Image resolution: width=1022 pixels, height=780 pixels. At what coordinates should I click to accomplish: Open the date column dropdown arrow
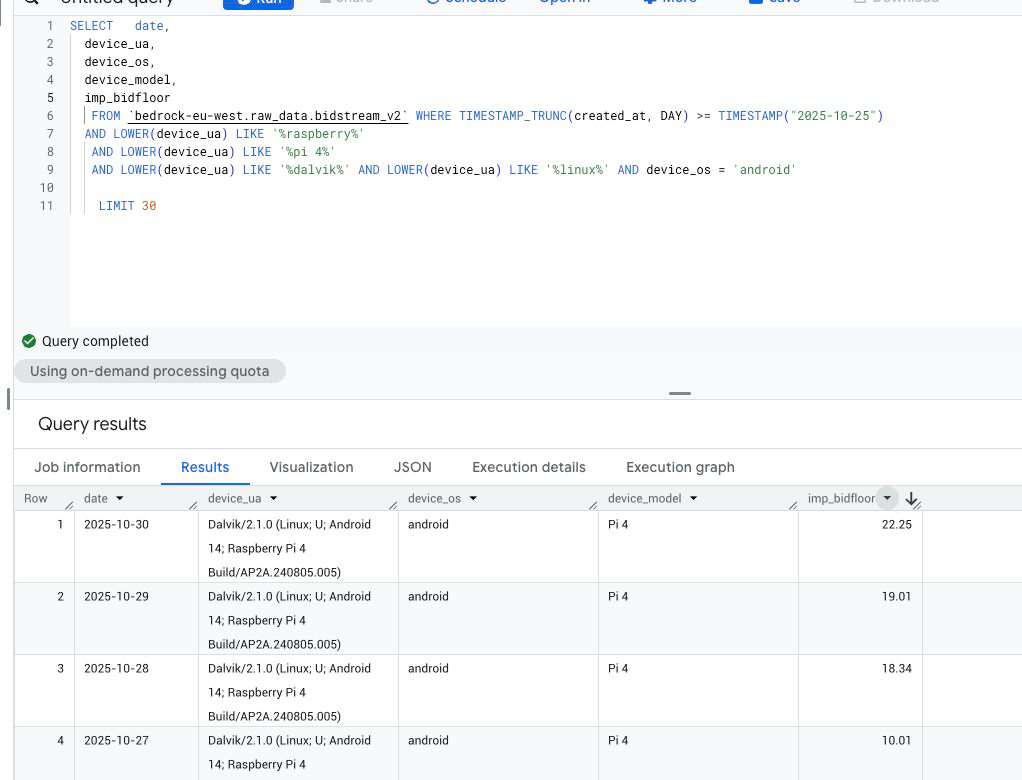[x=120, y=498]
